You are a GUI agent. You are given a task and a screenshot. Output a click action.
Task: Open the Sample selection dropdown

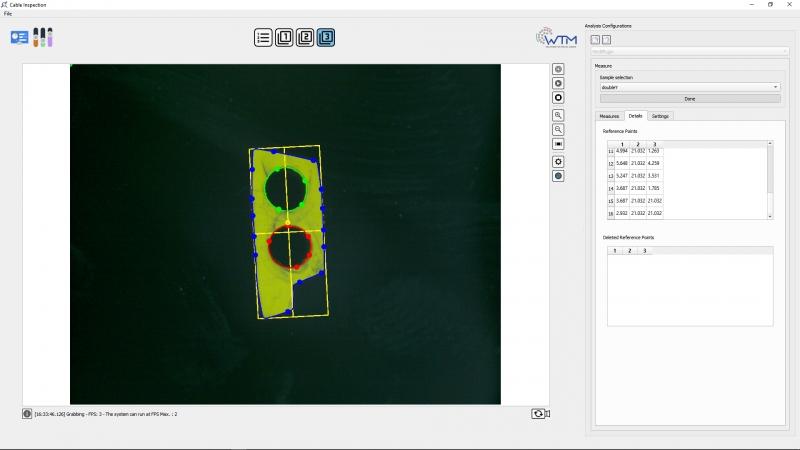tap(690, 87)
